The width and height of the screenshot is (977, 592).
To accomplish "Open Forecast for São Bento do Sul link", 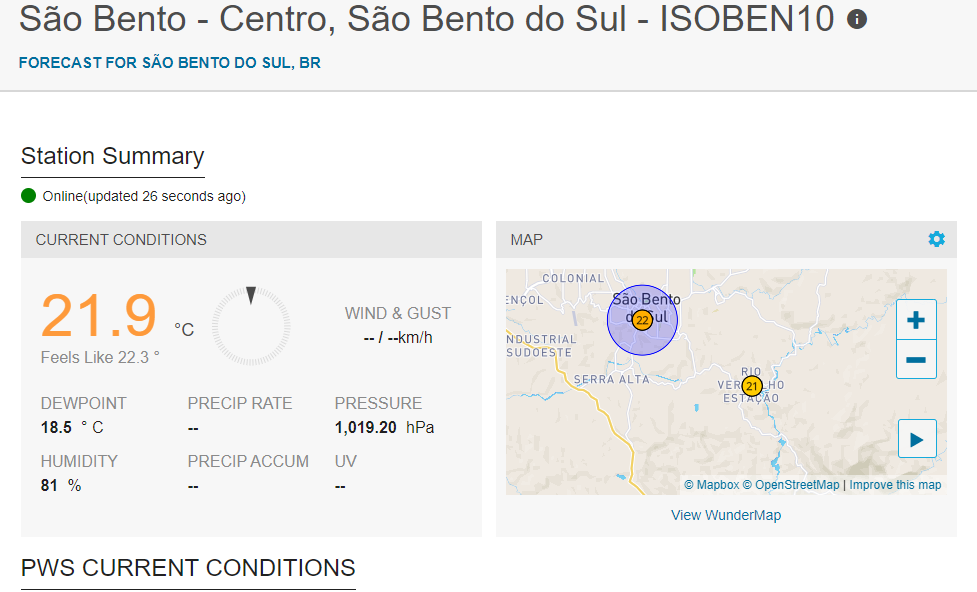I will coord(169,63).
